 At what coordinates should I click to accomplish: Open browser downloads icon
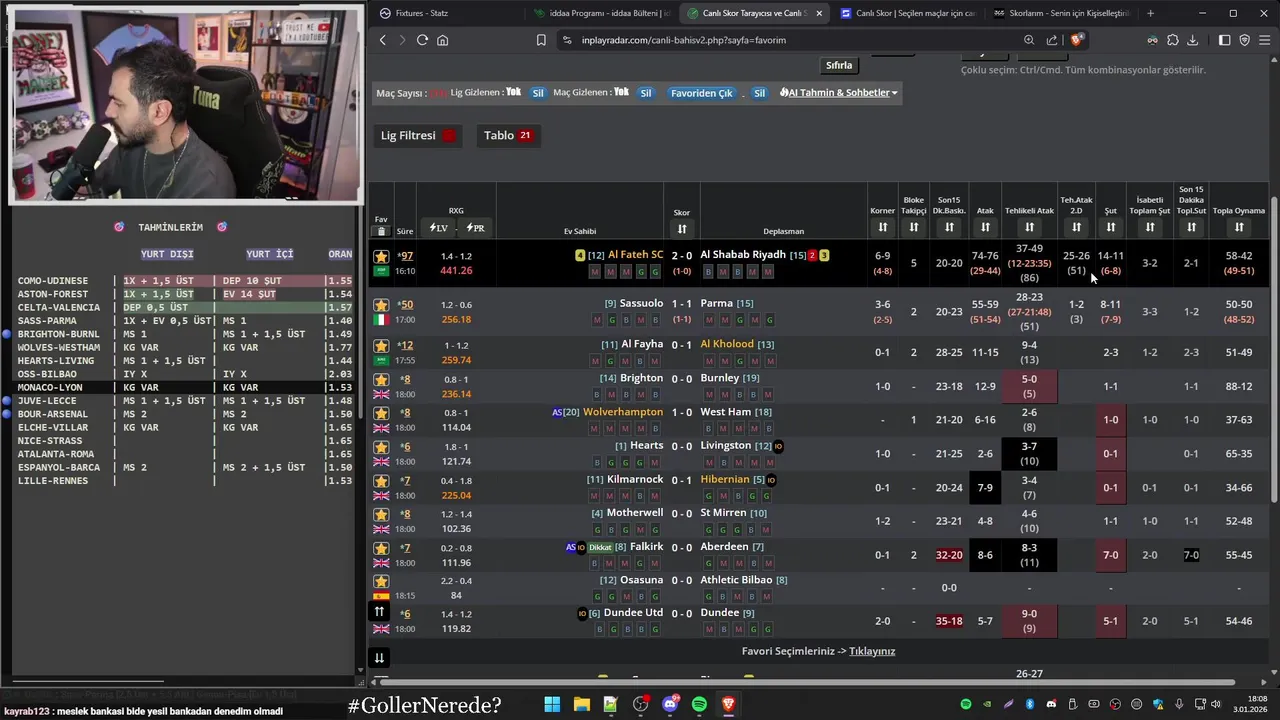[1193, 40]
